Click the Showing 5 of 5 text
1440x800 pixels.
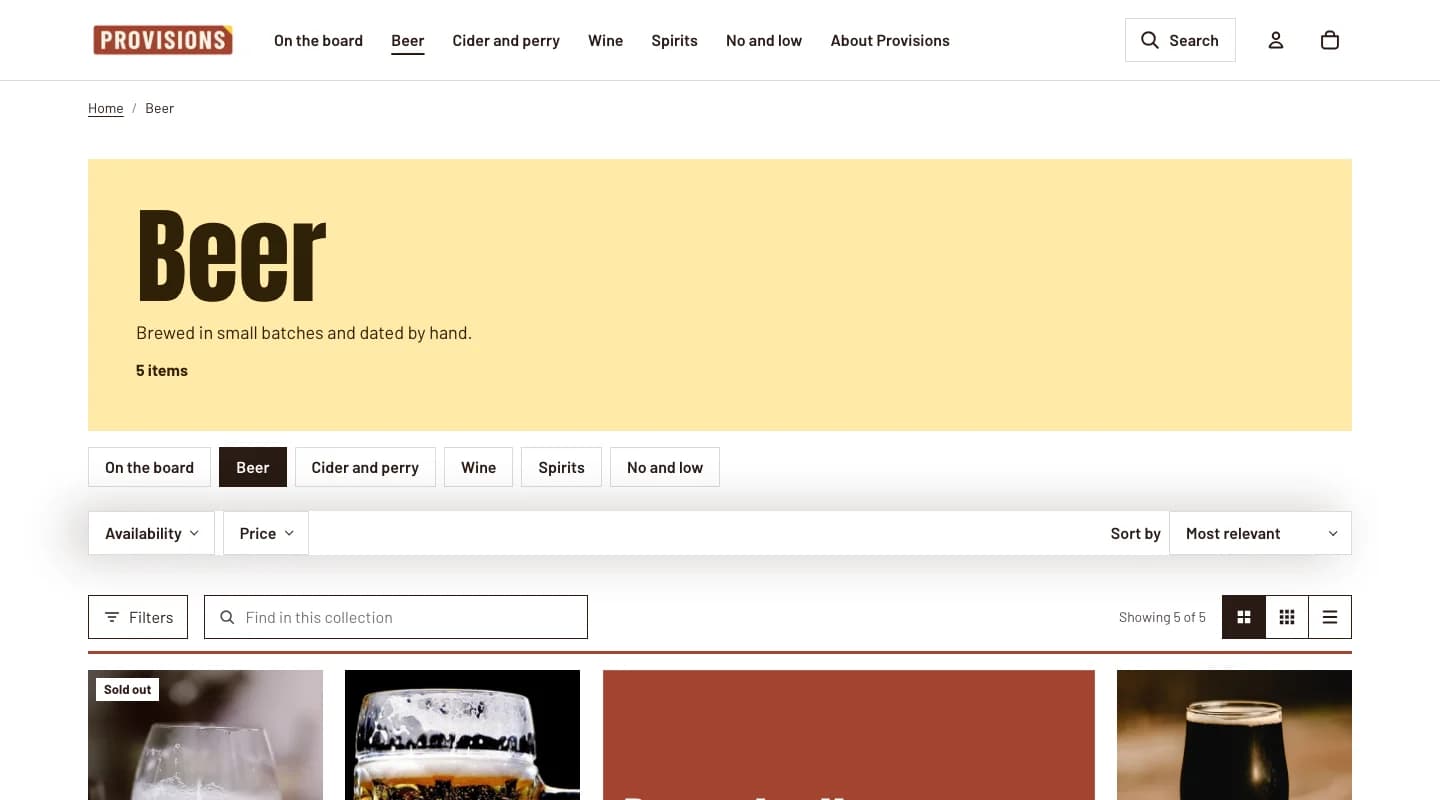point(1162,617)
